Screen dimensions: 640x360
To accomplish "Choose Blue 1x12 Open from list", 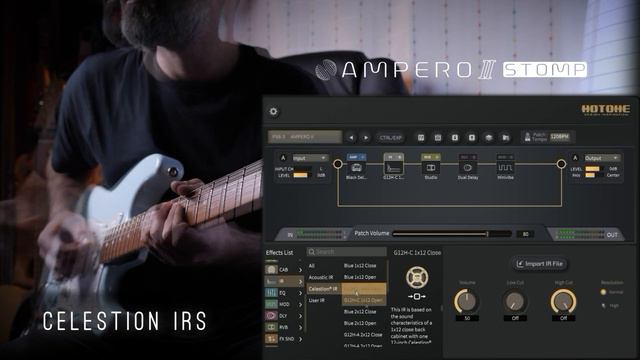I will click(x=360, y=277).
